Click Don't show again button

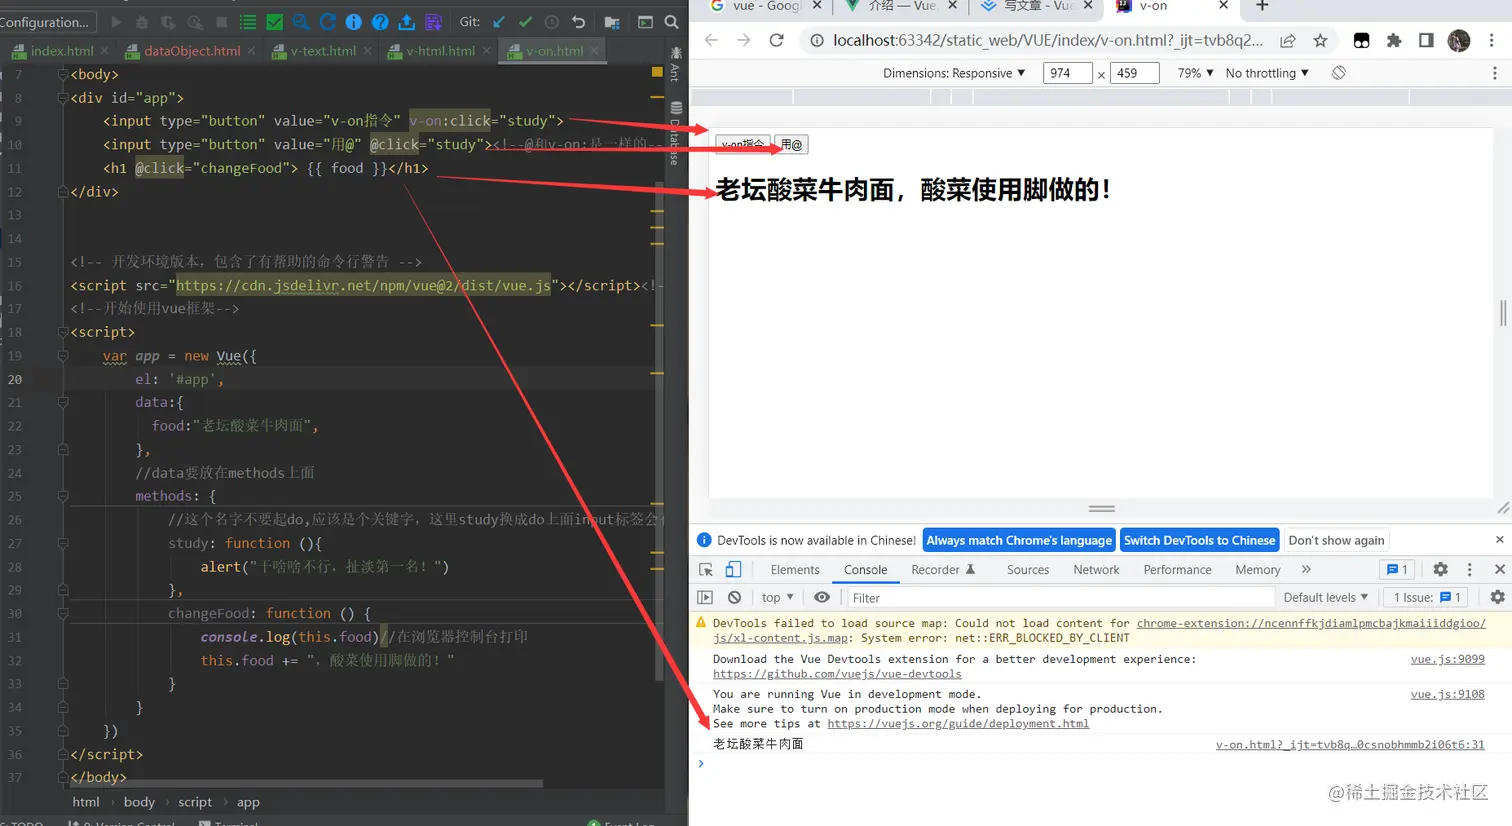point(1336,540)
